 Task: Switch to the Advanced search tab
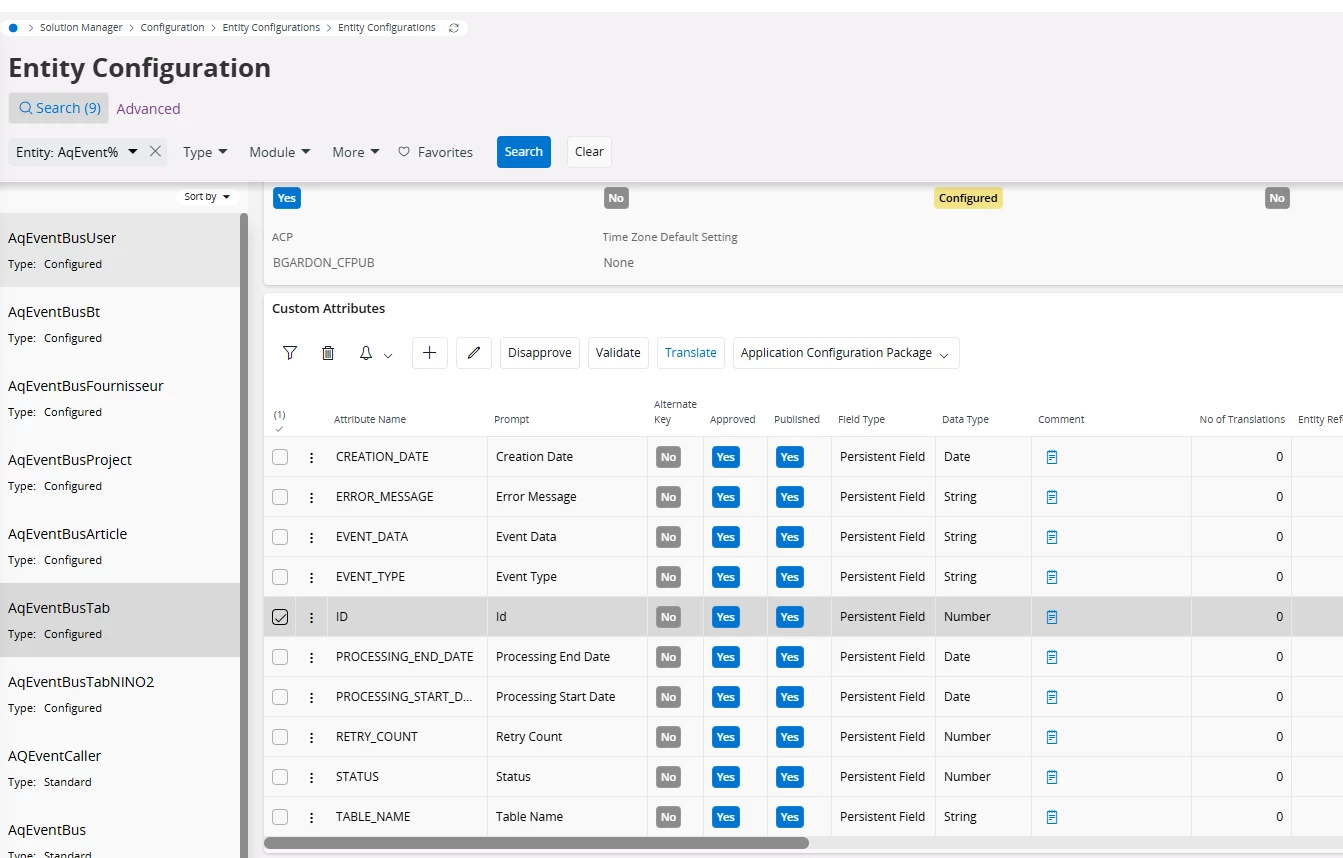(148, 109)
